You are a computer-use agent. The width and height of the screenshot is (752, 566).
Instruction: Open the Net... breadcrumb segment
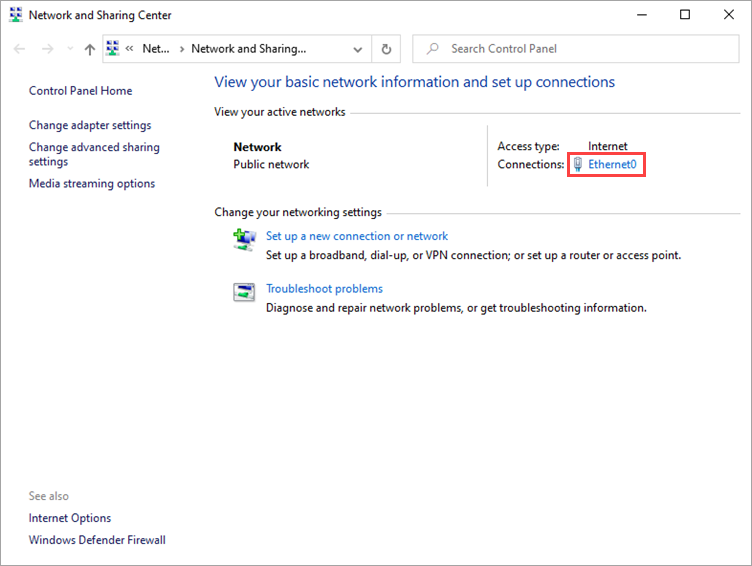click(156, 48)
